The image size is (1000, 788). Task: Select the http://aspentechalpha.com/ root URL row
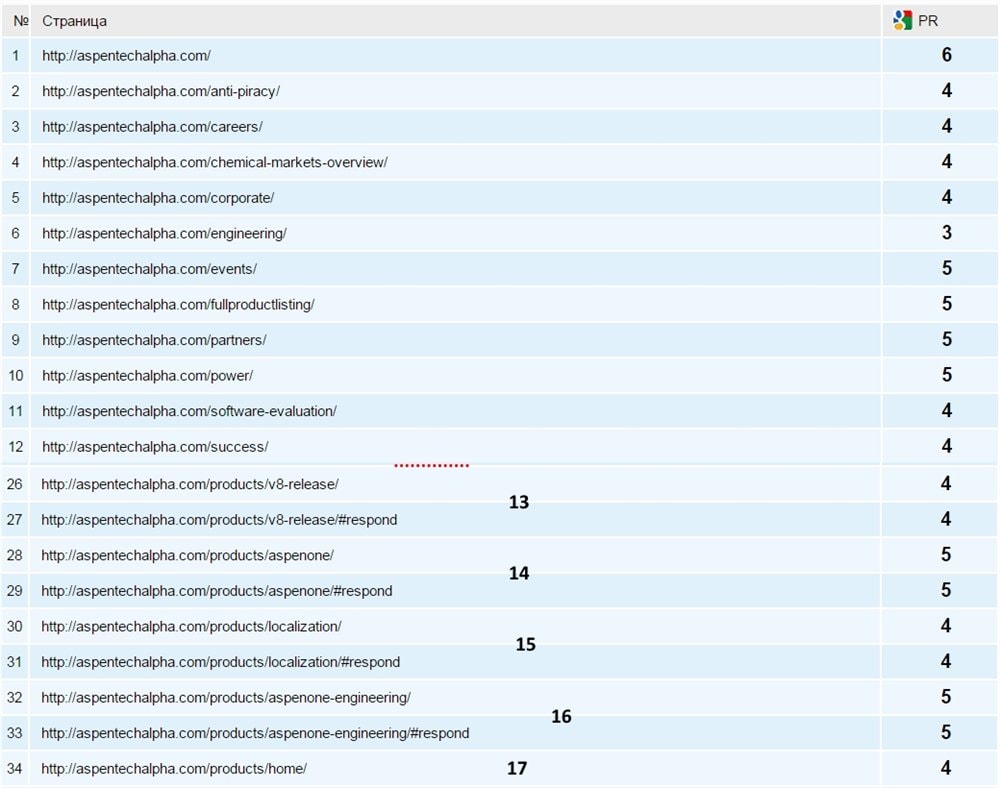point(126,55)
